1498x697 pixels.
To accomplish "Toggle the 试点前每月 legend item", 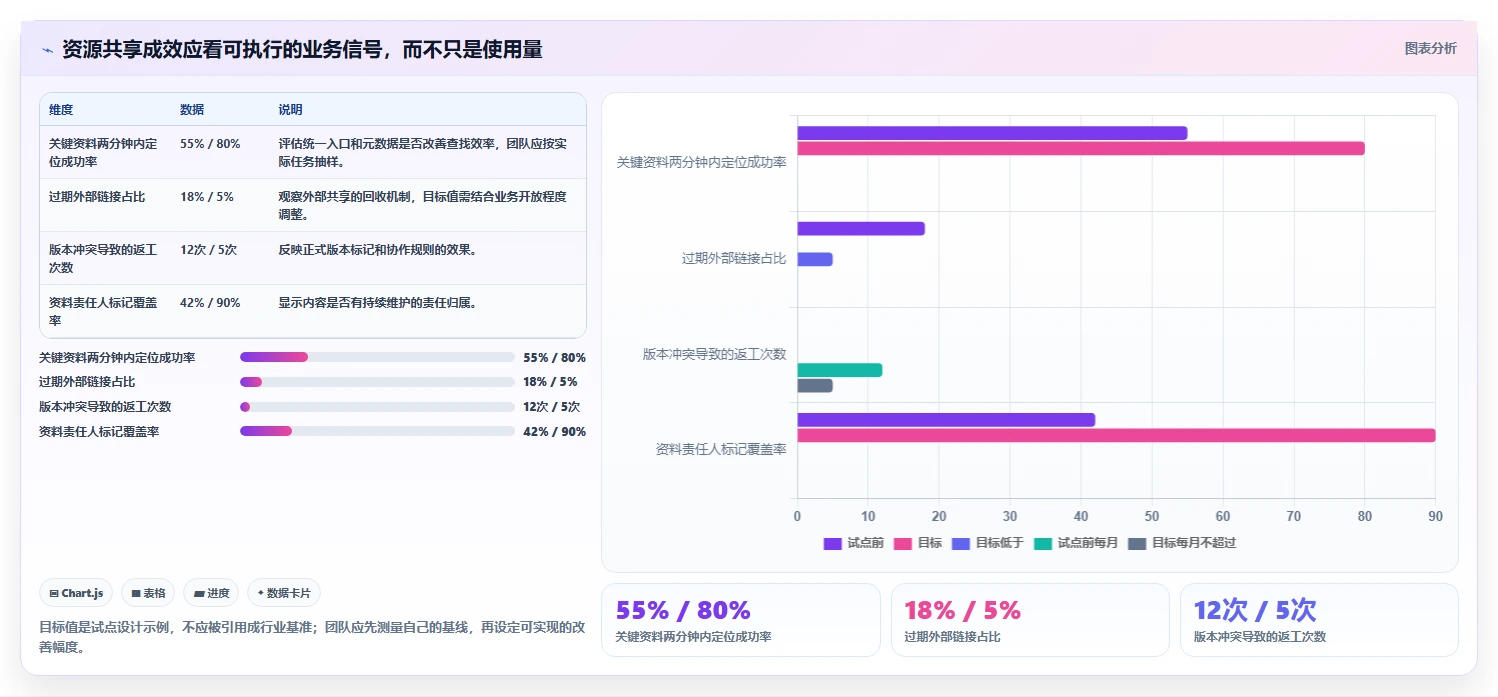I will click(1075, 543).
